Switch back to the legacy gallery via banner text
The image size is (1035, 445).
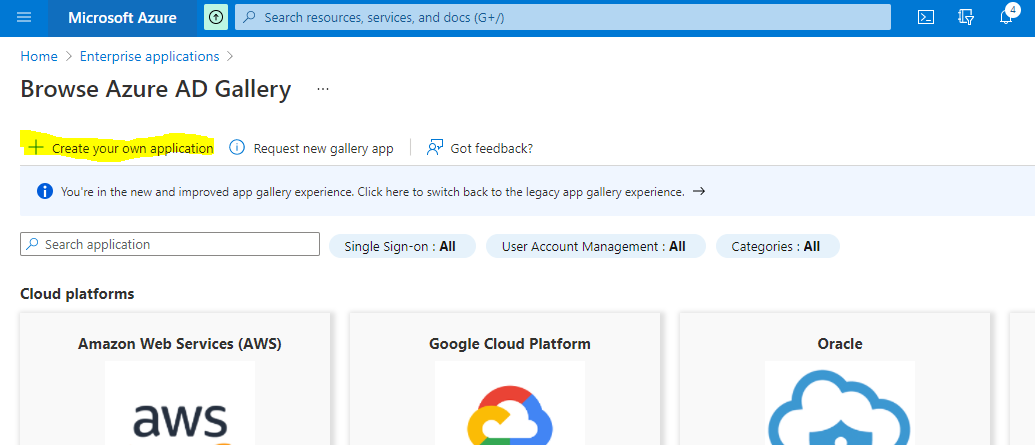(373, 192)
